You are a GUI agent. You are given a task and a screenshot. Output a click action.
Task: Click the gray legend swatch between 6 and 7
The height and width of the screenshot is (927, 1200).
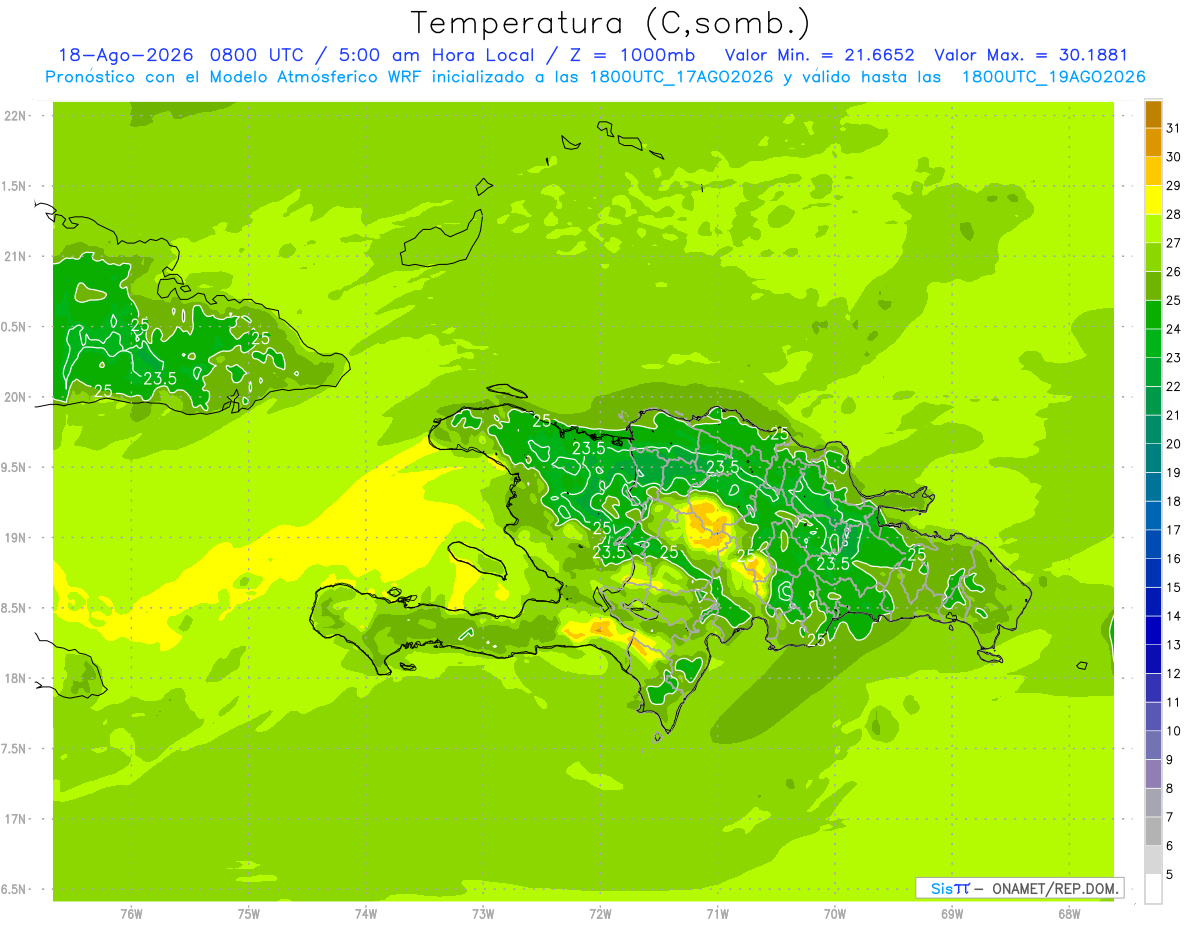coord(1153,832)
